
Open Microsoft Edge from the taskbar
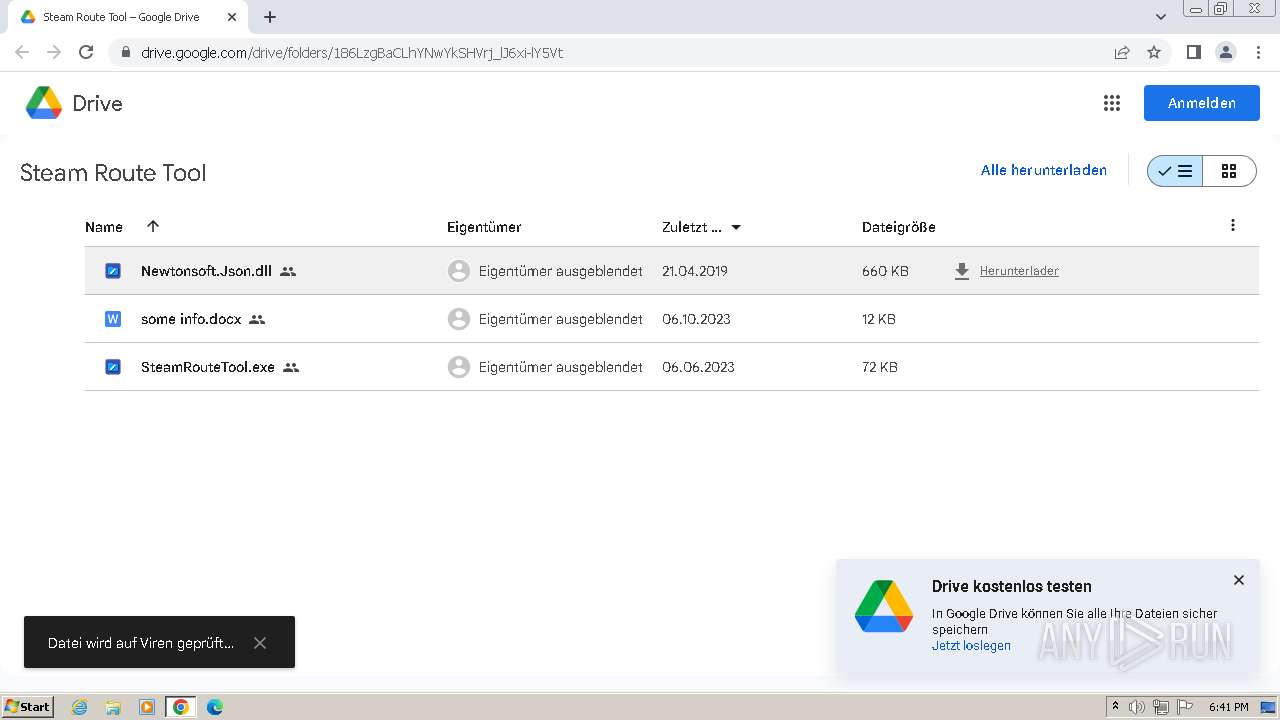coord(215,707)
